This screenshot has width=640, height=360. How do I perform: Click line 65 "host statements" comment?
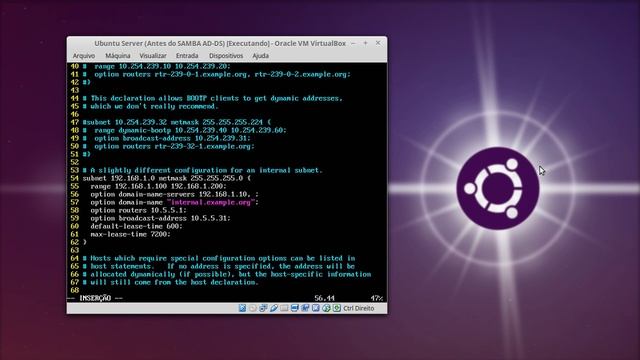tap(219, 266)
